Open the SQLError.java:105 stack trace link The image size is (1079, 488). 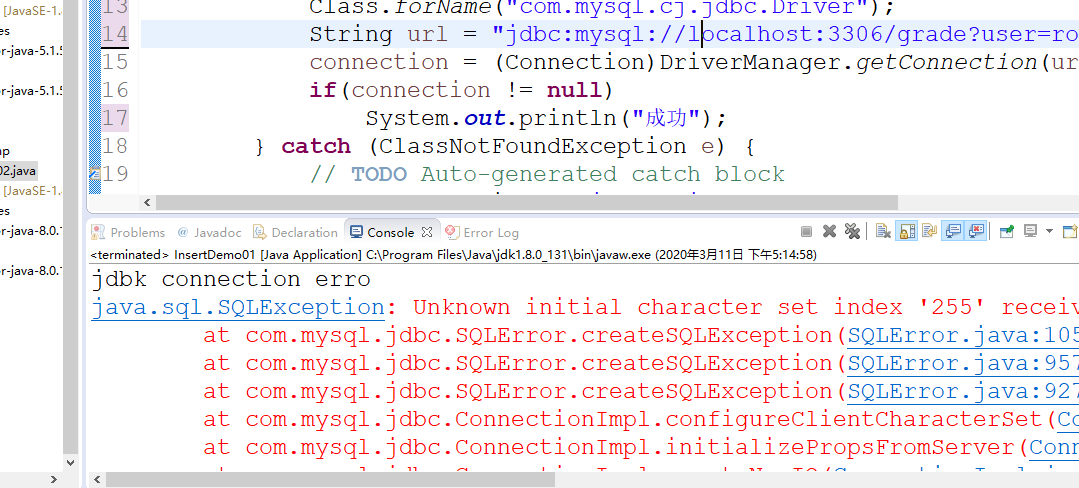(963, 335)
